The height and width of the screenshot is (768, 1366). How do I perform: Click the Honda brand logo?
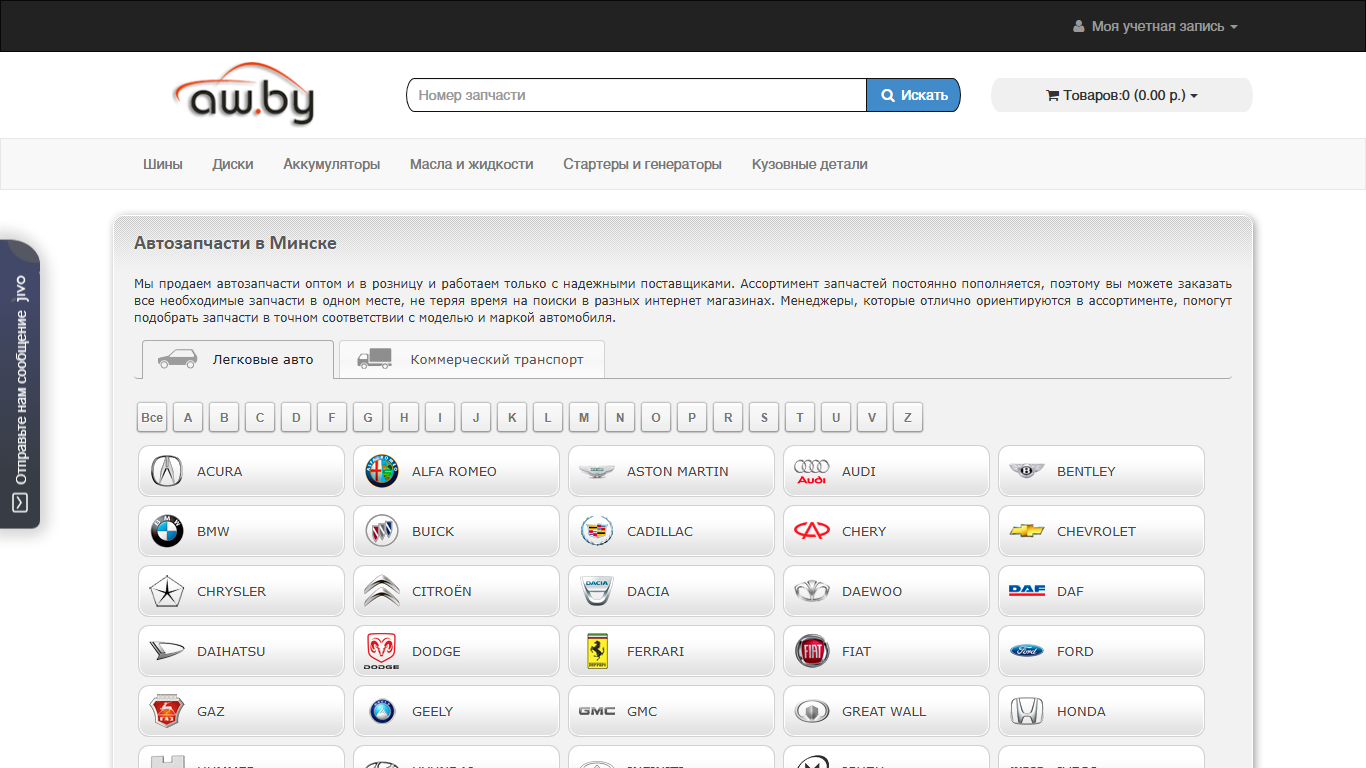pyautogui.click(x=1027, y=711)
